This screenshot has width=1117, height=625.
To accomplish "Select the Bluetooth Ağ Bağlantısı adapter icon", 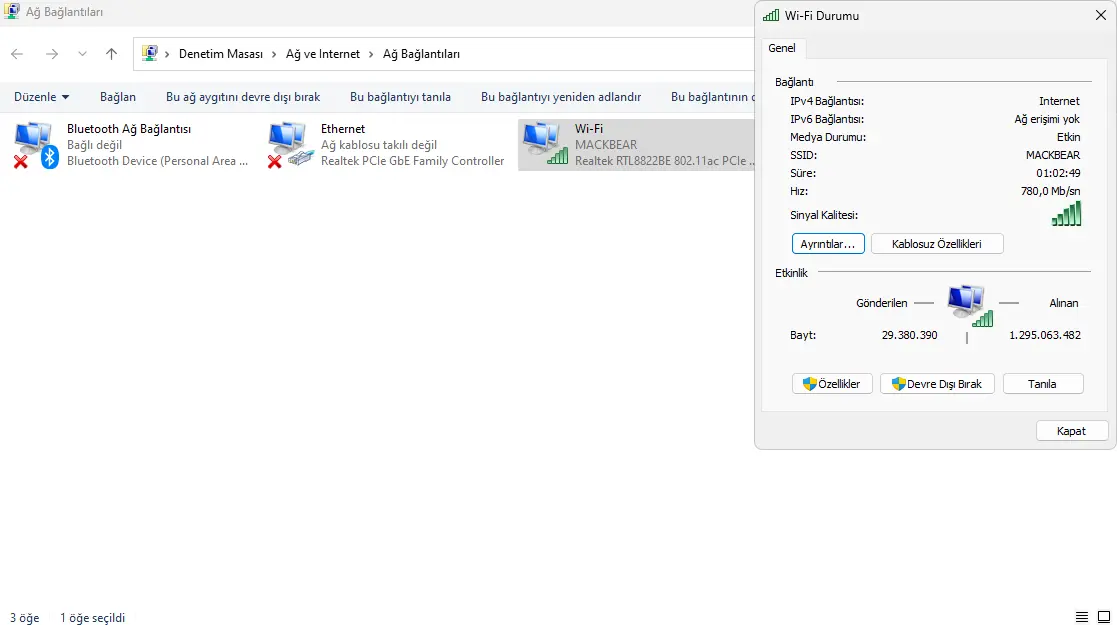I will click(x=36, y=145).
